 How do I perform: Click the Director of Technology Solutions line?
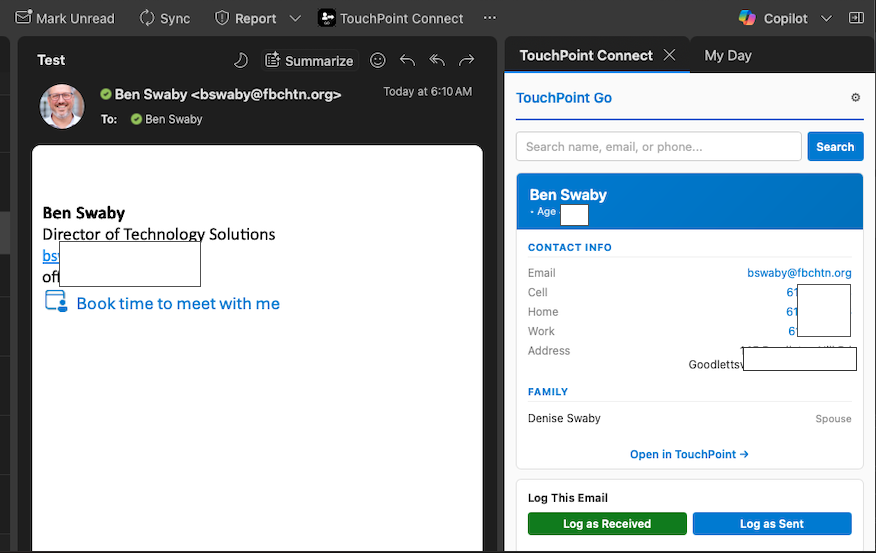point(159,234)
